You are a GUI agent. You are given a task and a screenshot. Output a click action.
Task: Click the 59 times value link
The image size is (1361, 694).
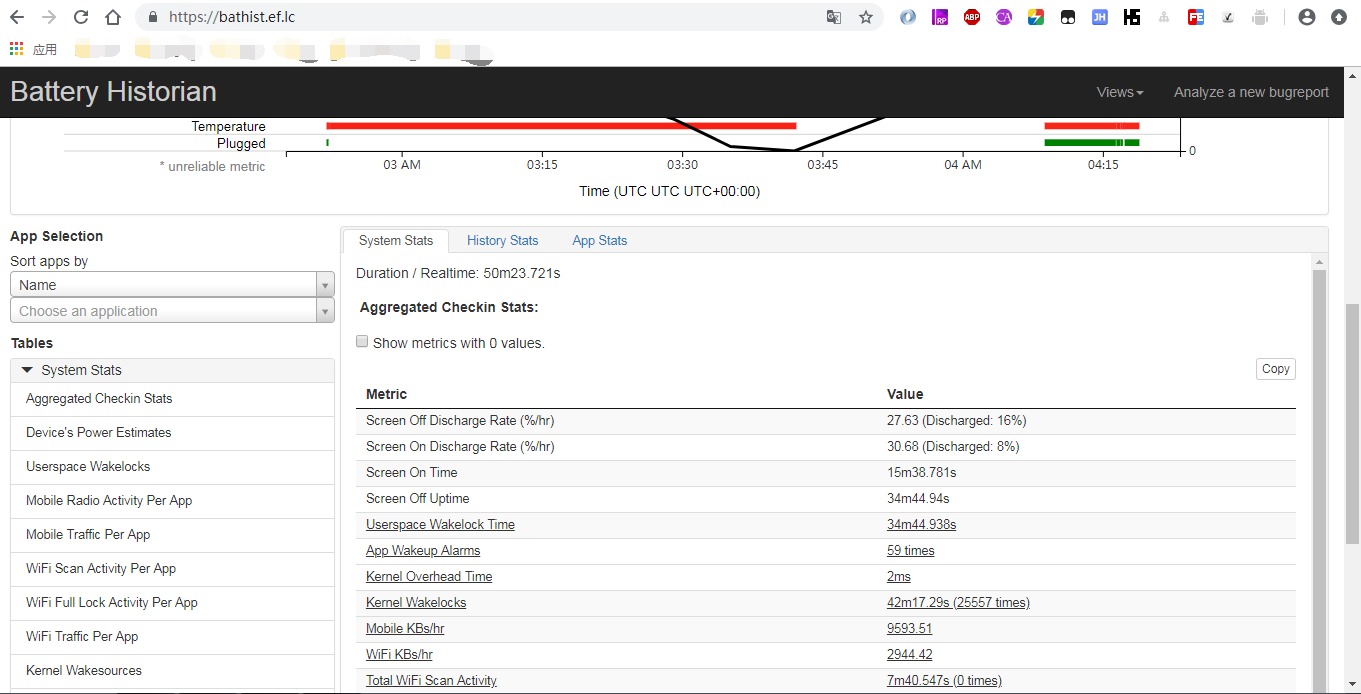911,550
